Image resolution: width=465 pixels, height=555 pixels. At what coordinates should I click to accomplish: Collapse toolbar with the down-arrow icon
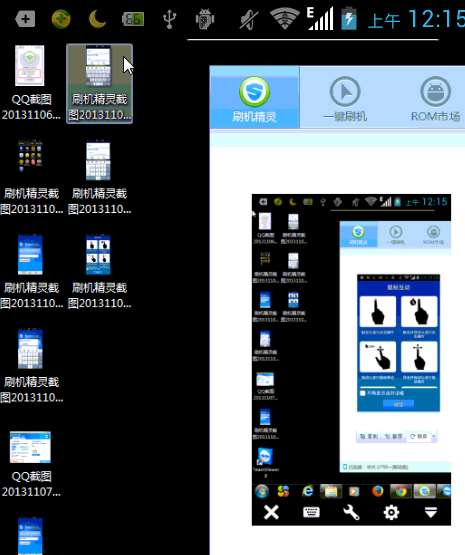[x=431, y=512]
